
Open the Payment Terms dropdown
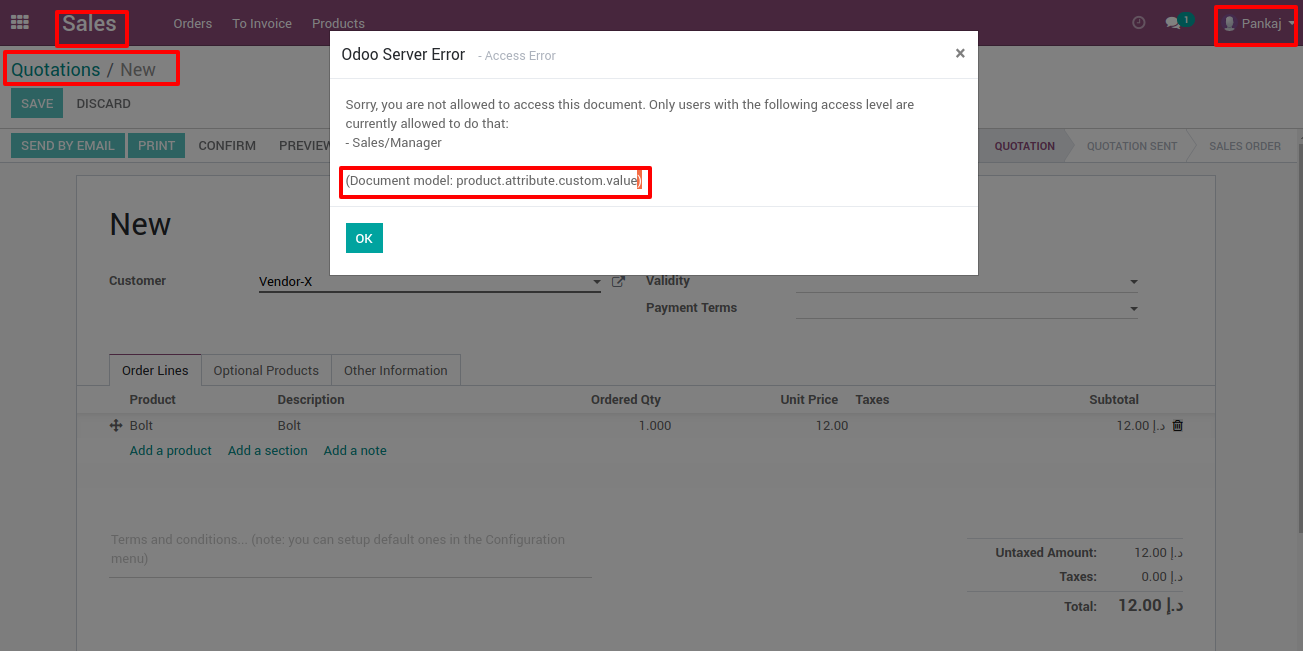coord(1133,307)
